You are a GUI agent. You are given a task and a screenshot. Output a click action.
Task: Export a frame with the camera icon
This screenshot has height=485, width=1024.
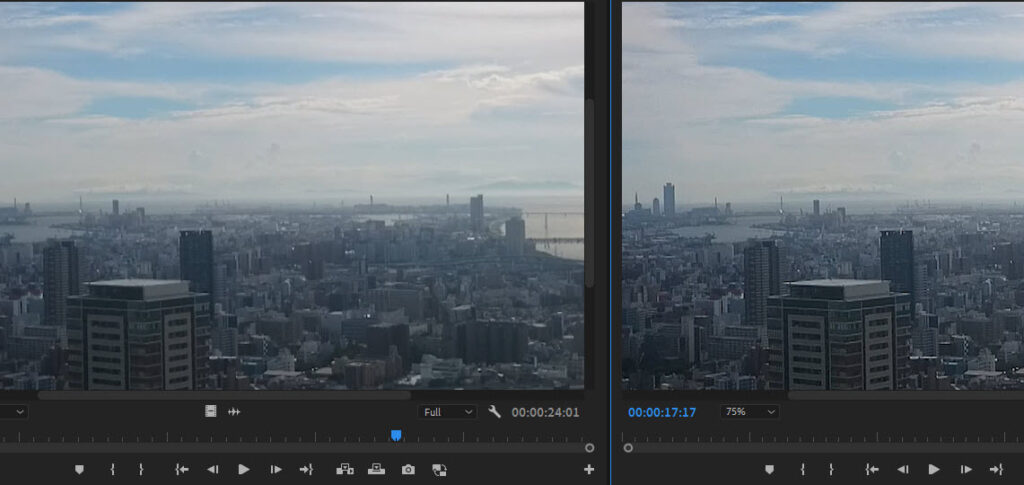[408, 469]
